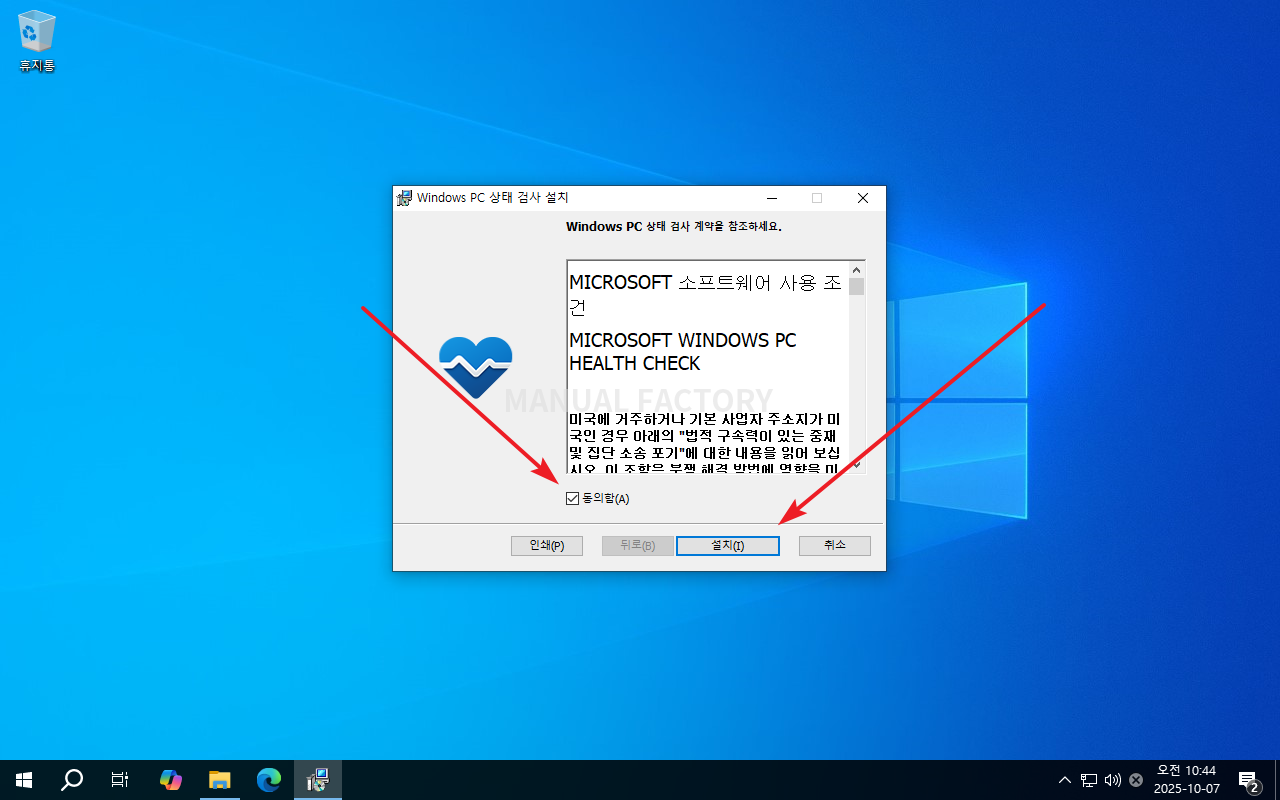Select the installer icon in taskbar
Viewport: 1280px width, 800px height.
click(318, 780)
